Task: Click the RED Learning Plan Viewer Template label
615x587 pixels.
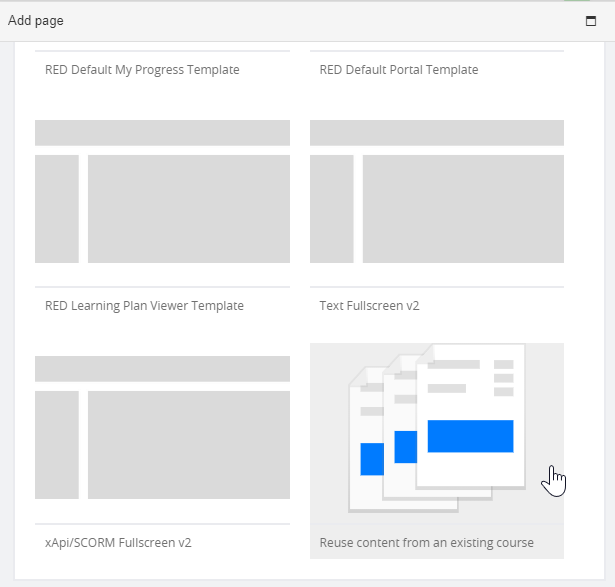Action: (144, 306)
